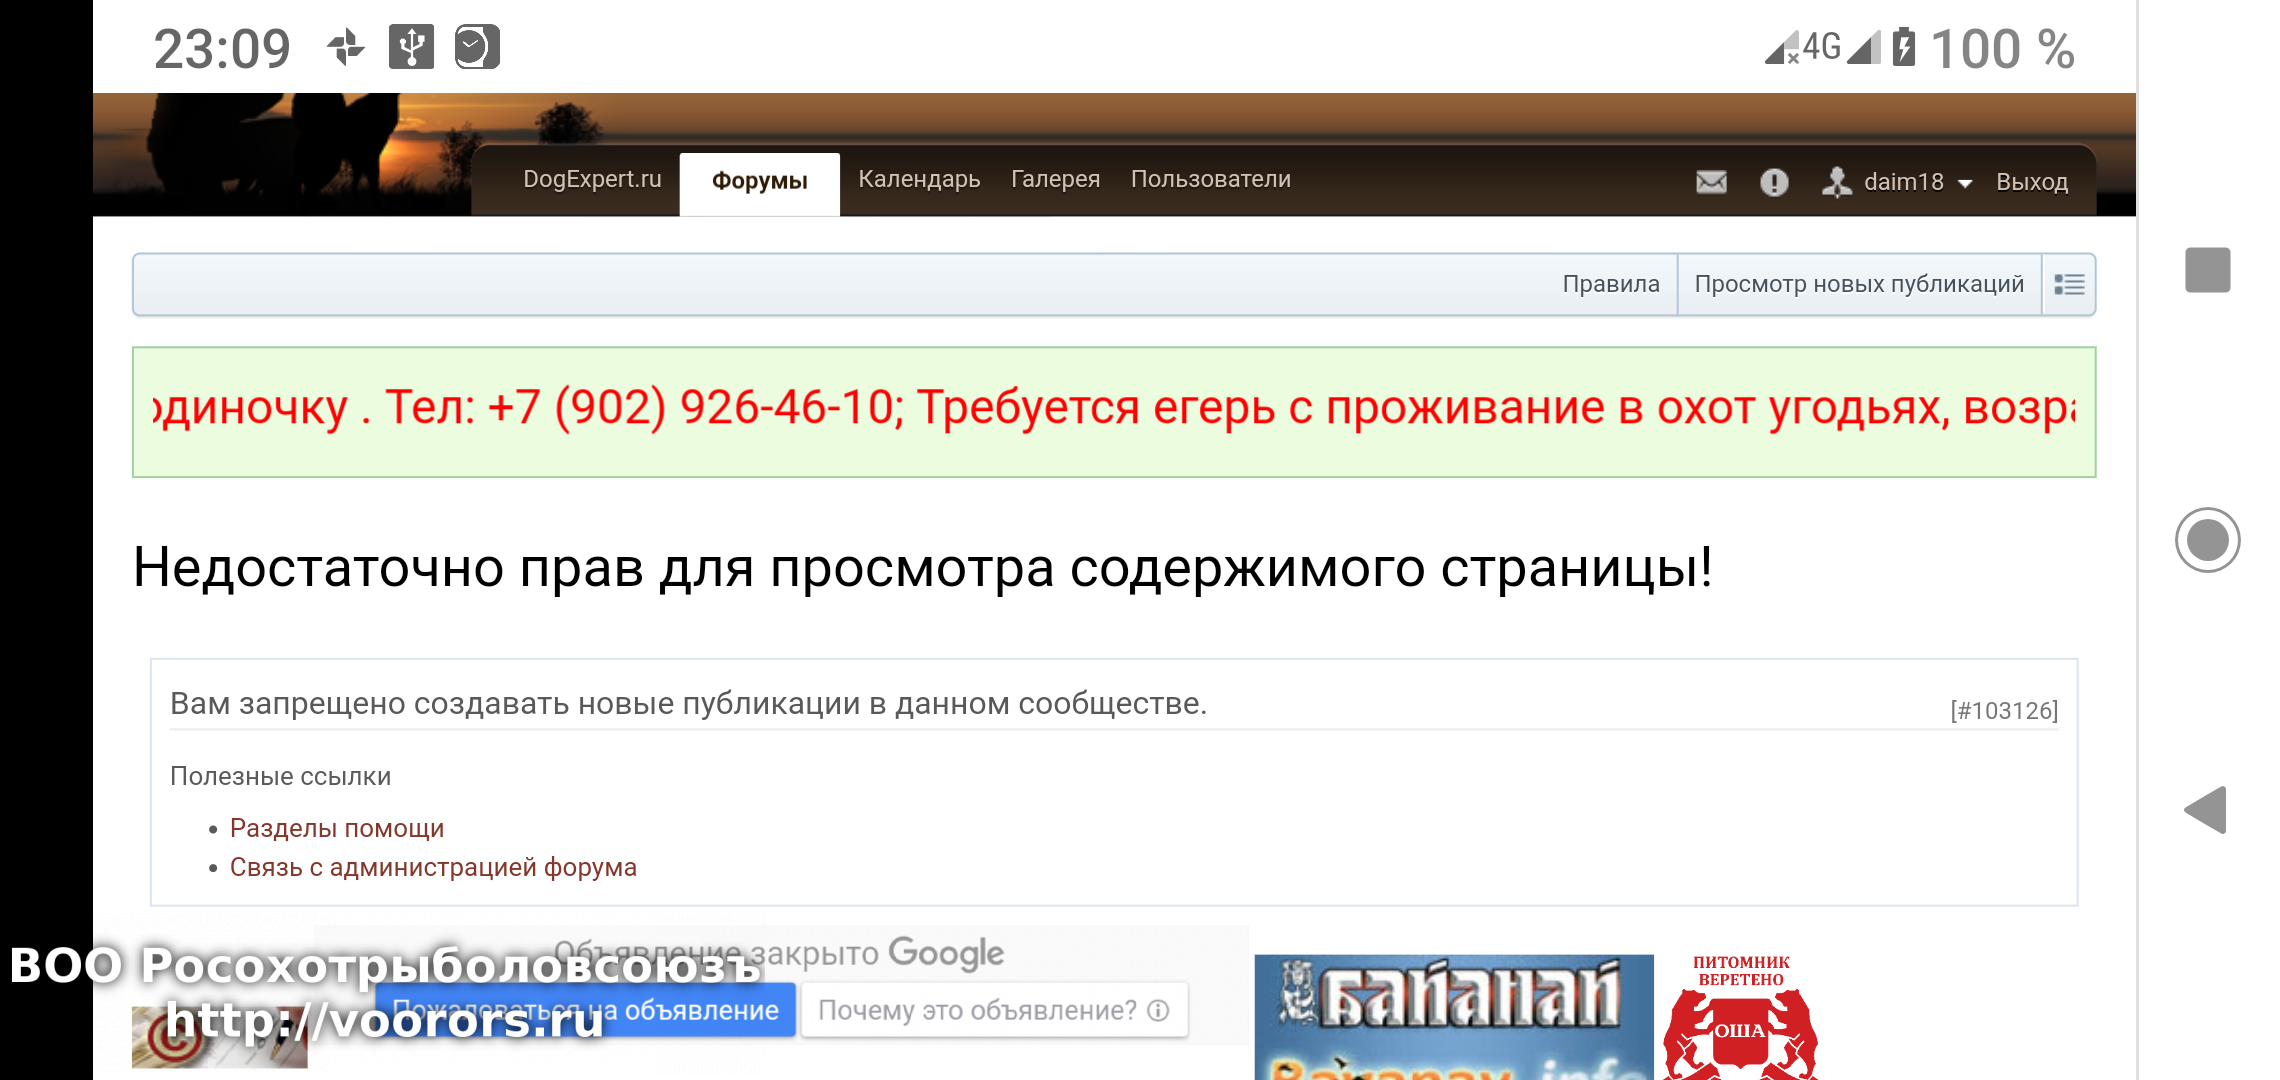Log out via Выход link
Screen dimensions: 2280x1080
2031,182
